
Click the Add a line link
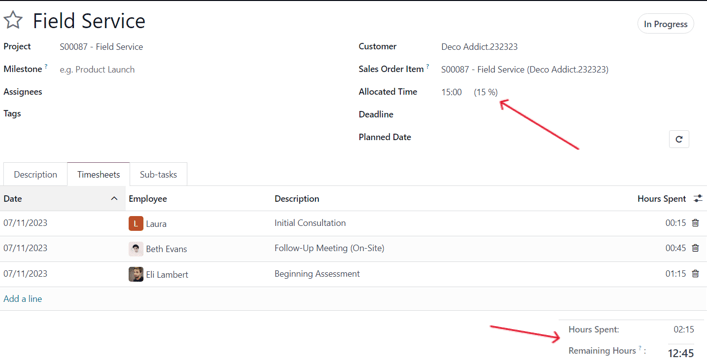coord(23,299)
